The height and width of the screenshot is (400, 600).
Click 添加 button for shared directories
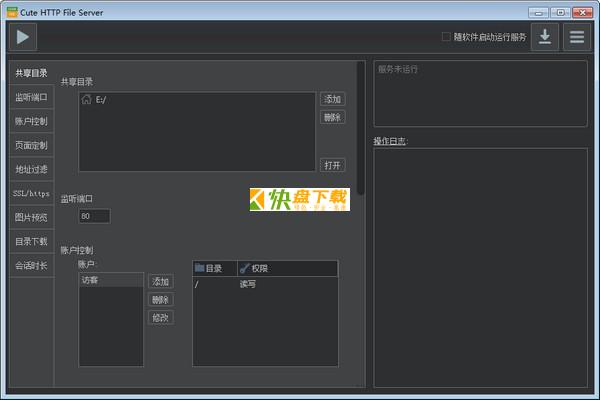tap(333, 99)
